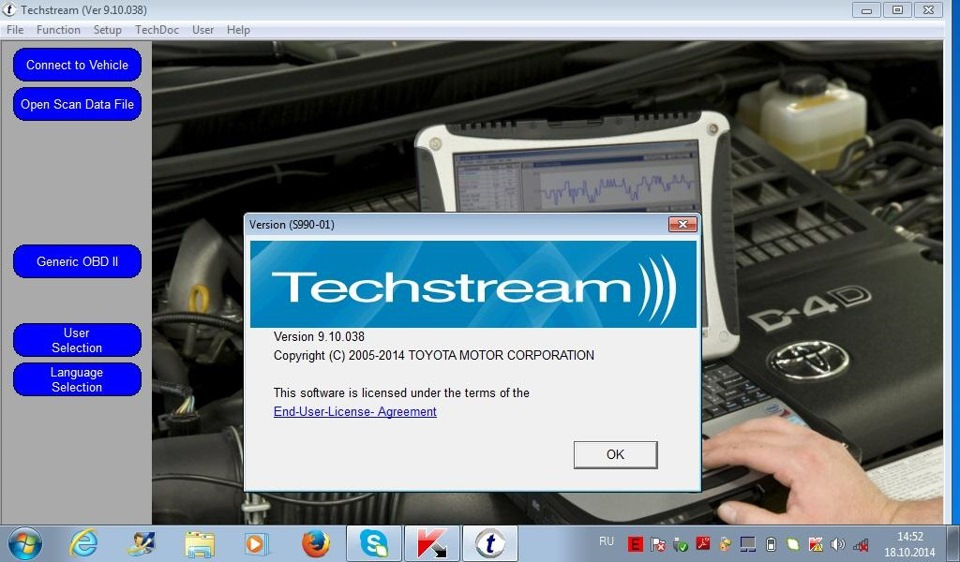Click the Connect to Vehicle button
The image size is (960, 562).
coord(77,65)
